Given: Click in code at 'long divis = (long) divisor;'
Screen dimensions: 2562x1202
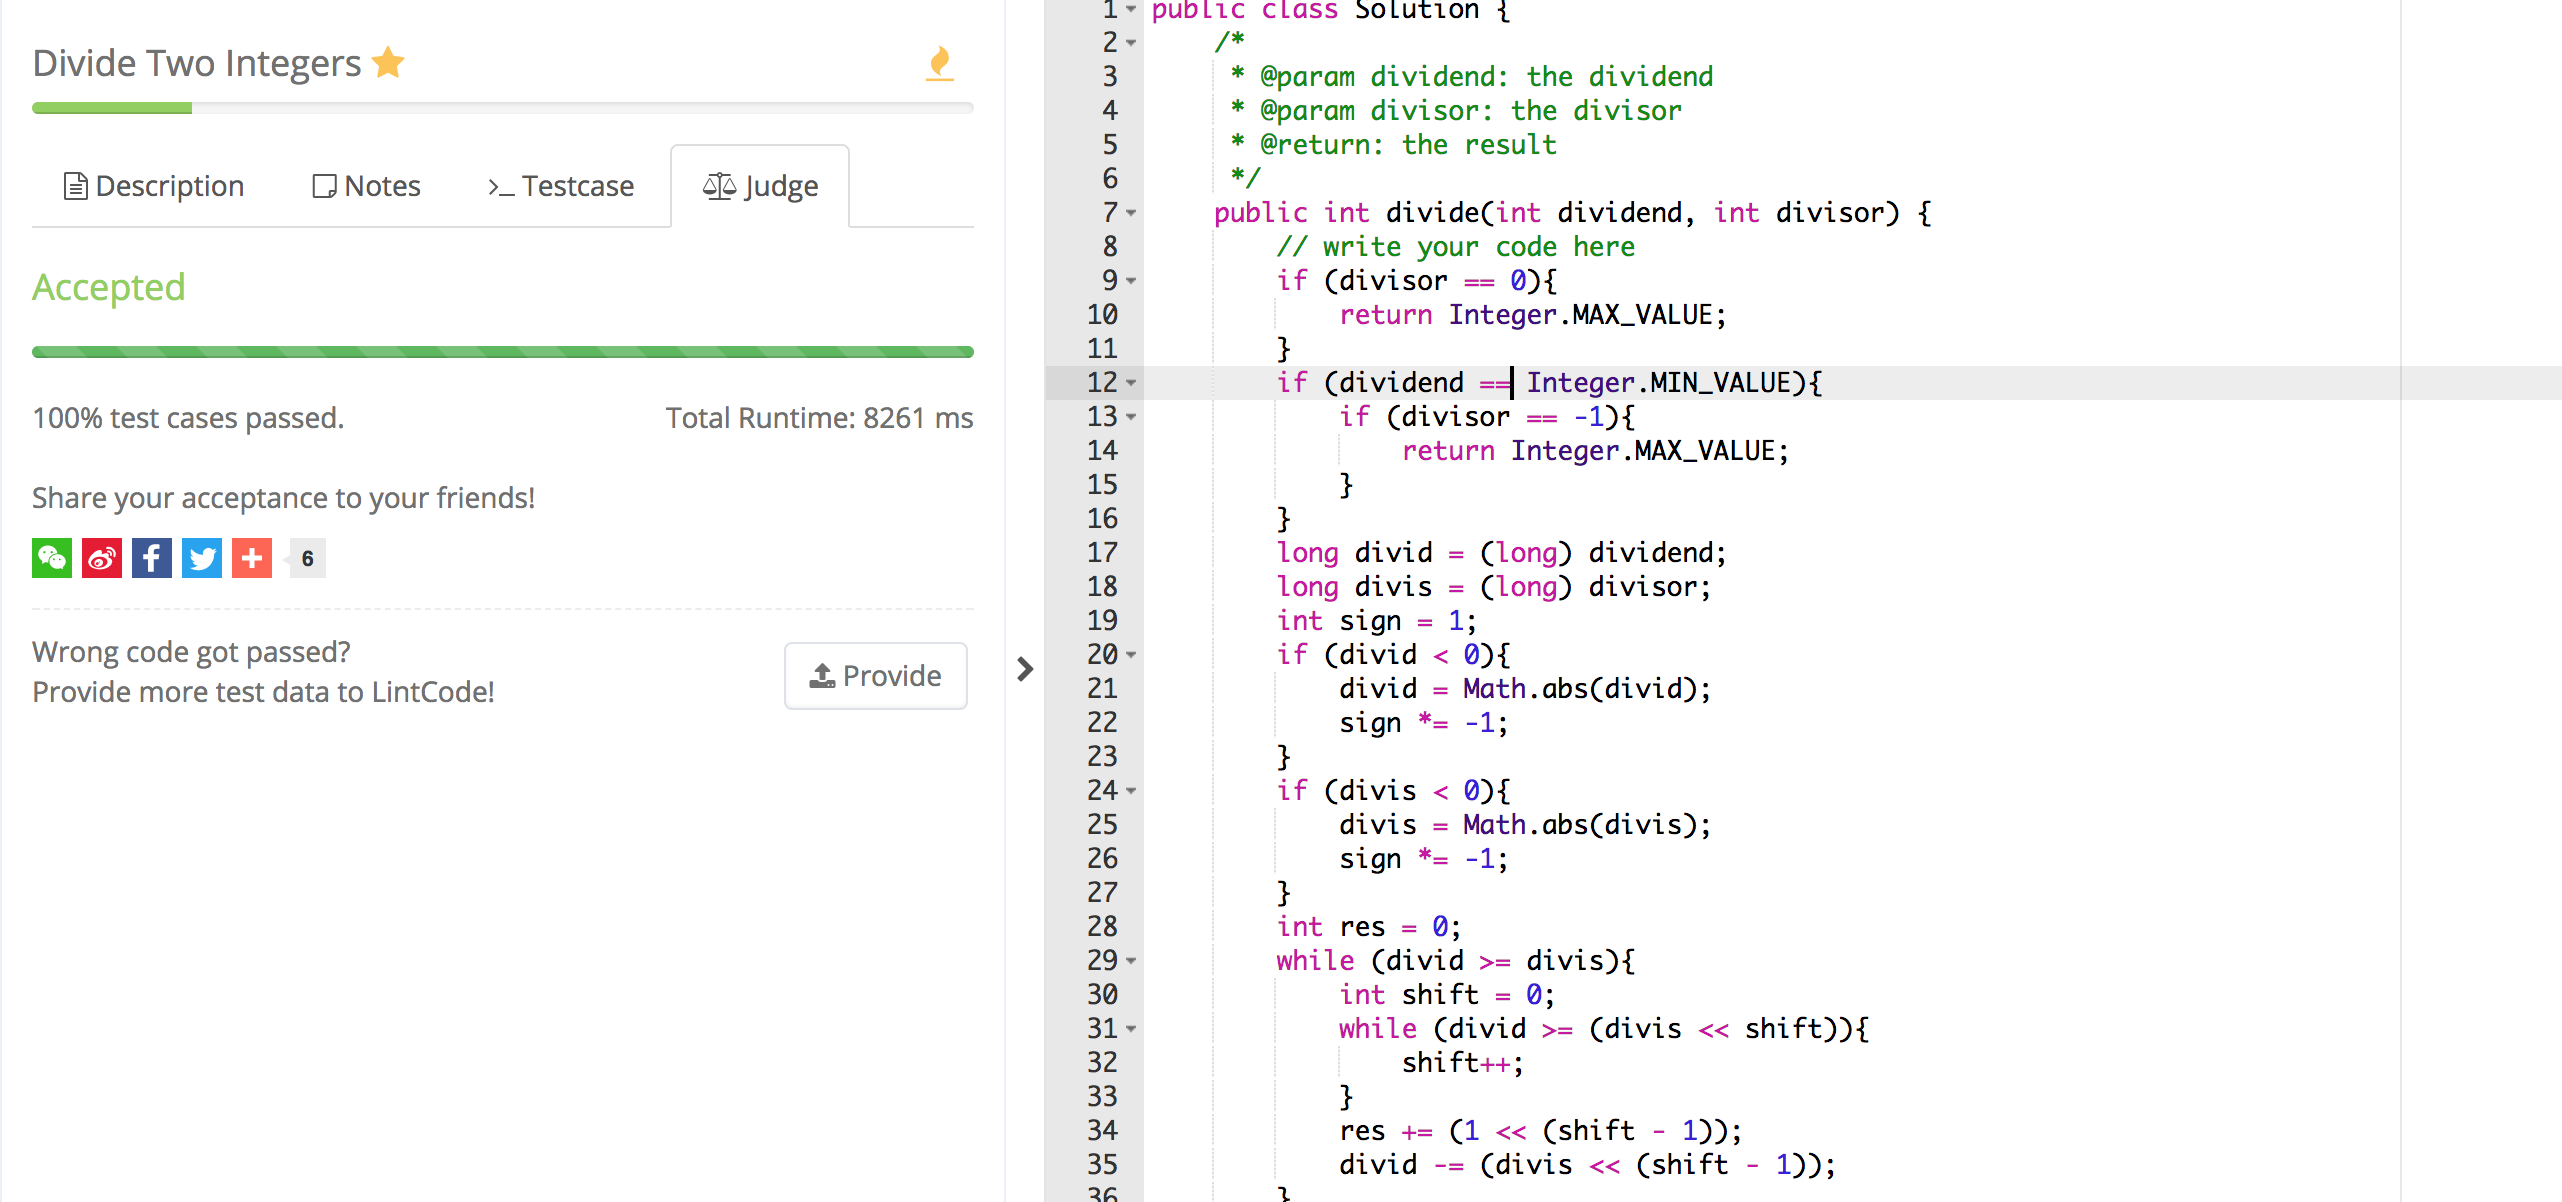Looking at the screenshot, I should (1493, 587).
